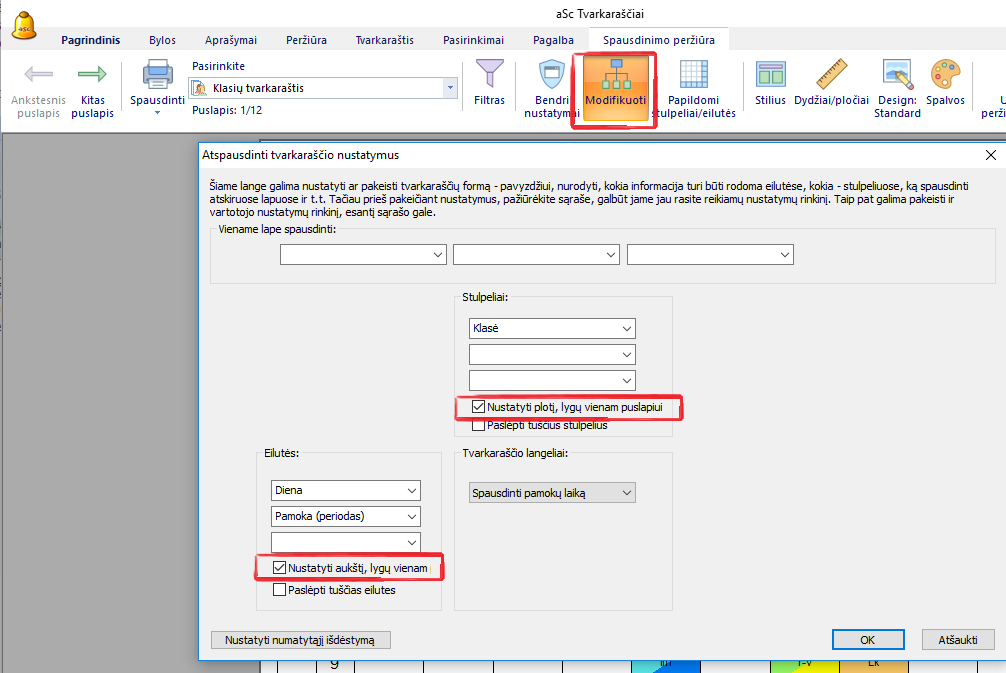Open the Stilius style tool

tap(770, 76)
